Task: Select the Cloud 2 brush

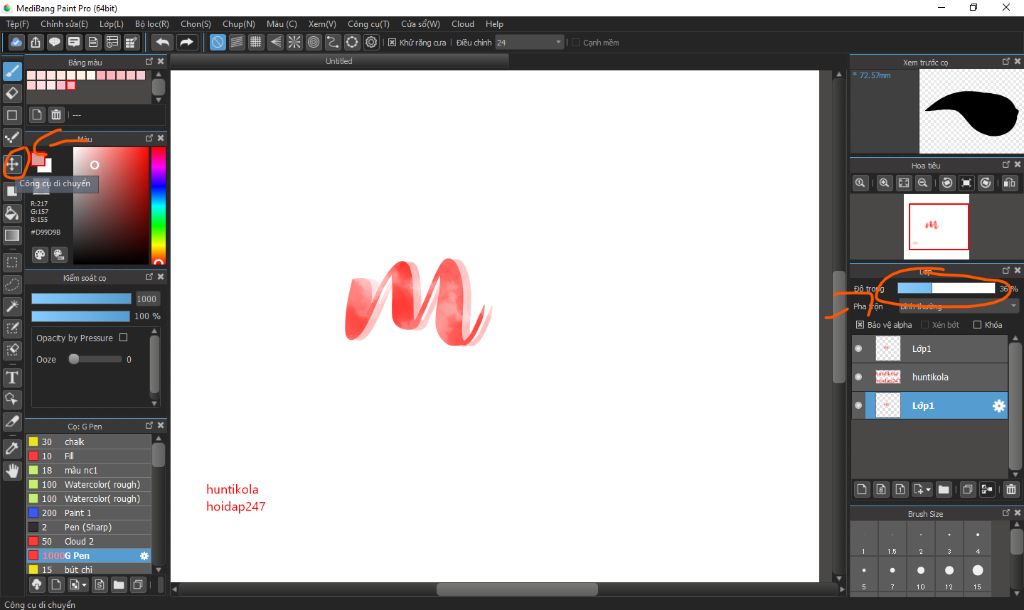Action: tap(89, 541)
